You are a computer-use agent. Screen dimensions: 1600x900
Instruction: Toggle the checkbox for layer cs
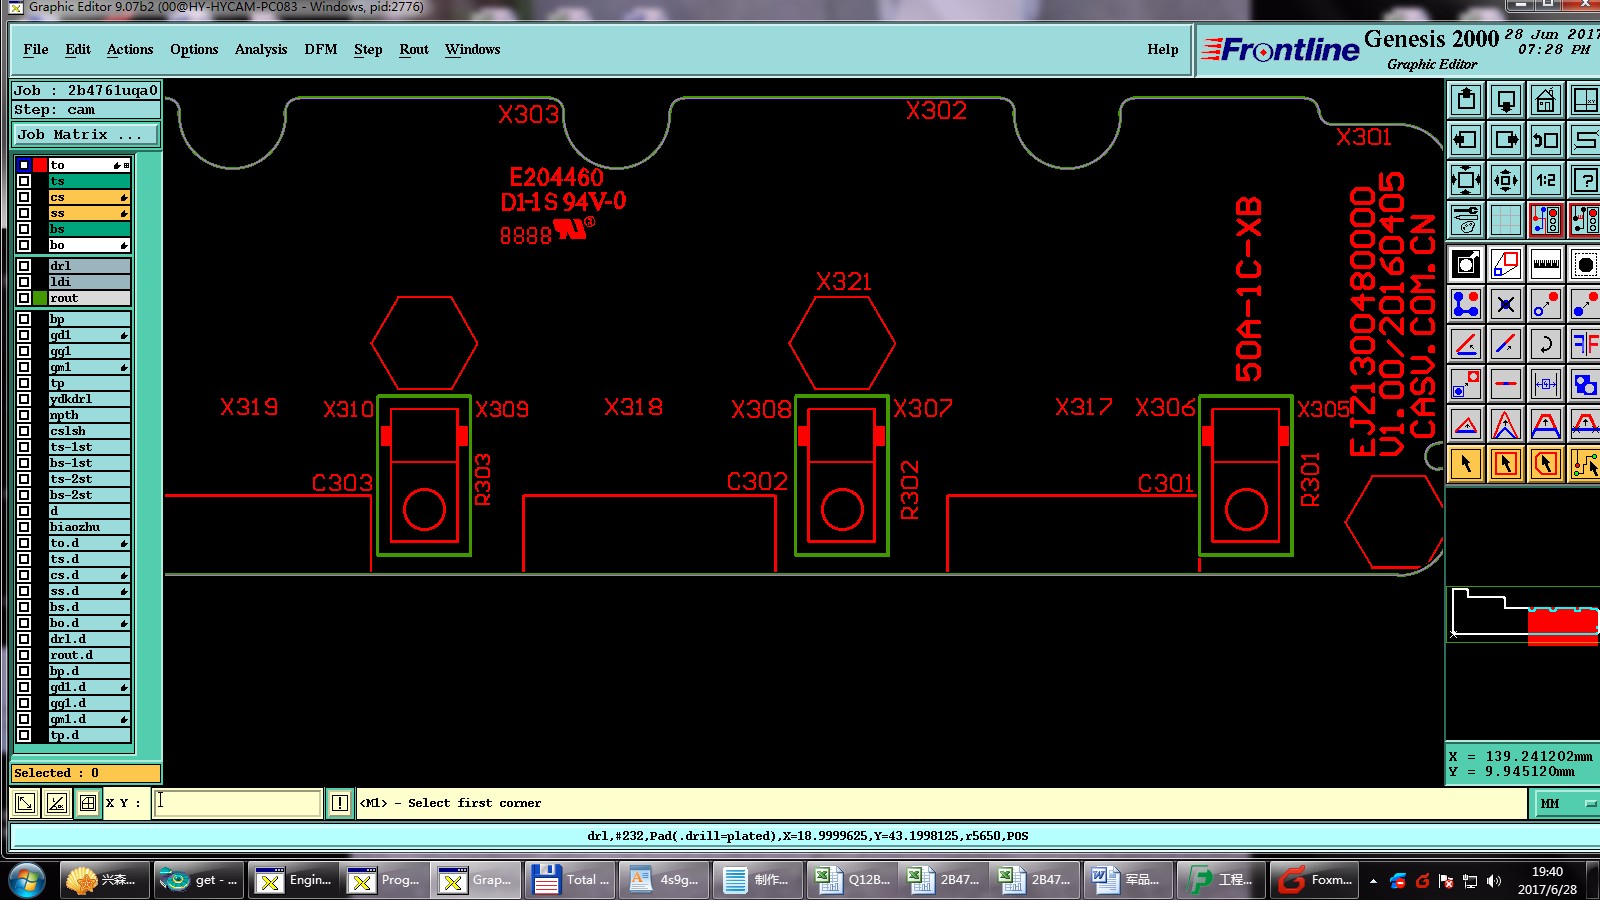[x=24, y=197]
